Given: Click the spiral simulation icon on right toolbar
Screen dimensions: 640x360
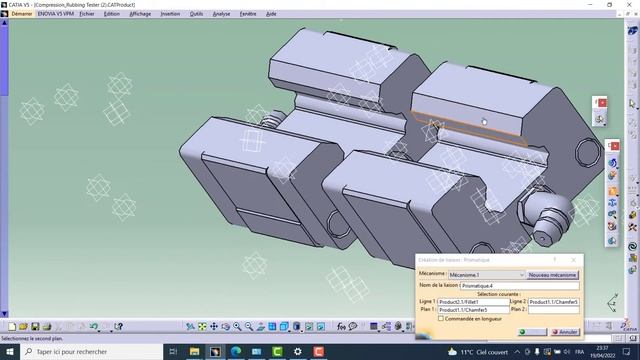Looking at the screenshot, I should [632, 246].
